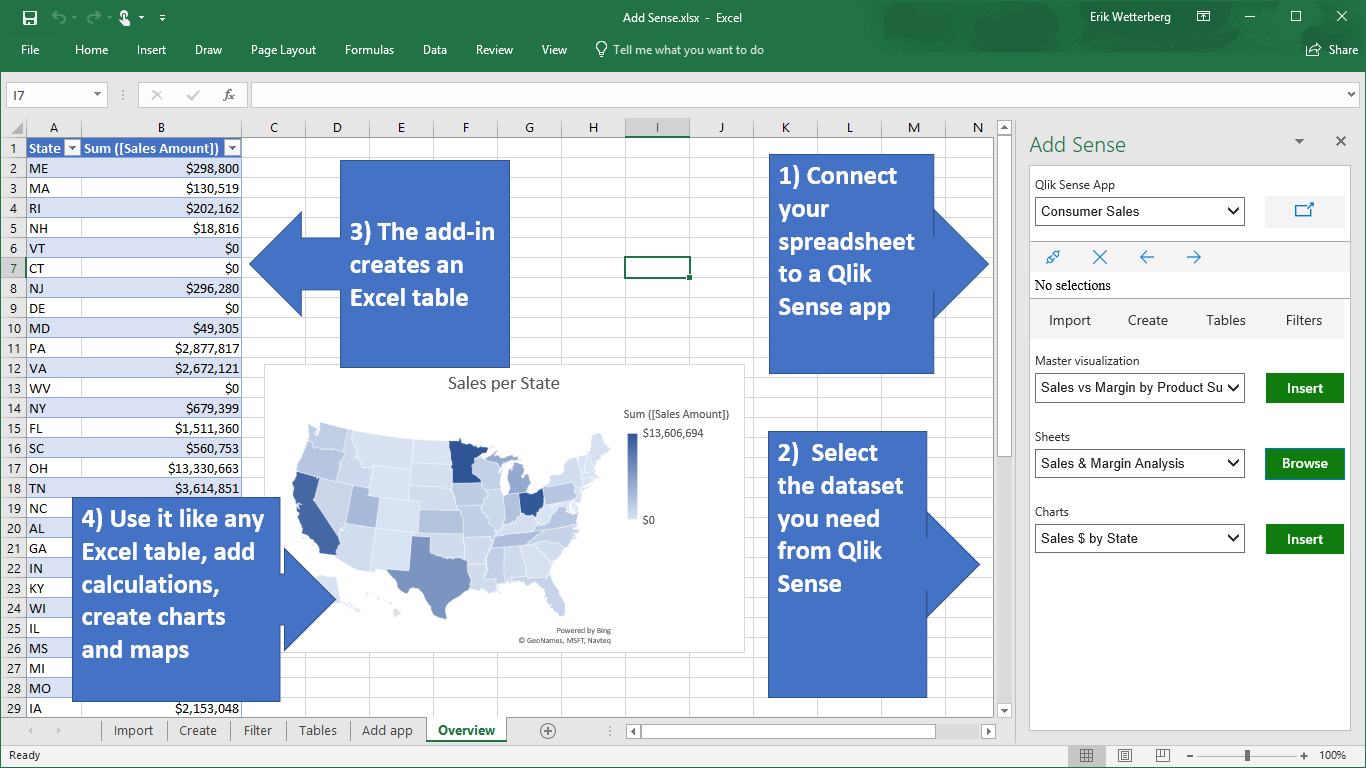1366x768 pixels.
Task: Open the Data ribbon tab
Action: coord(435,50)
